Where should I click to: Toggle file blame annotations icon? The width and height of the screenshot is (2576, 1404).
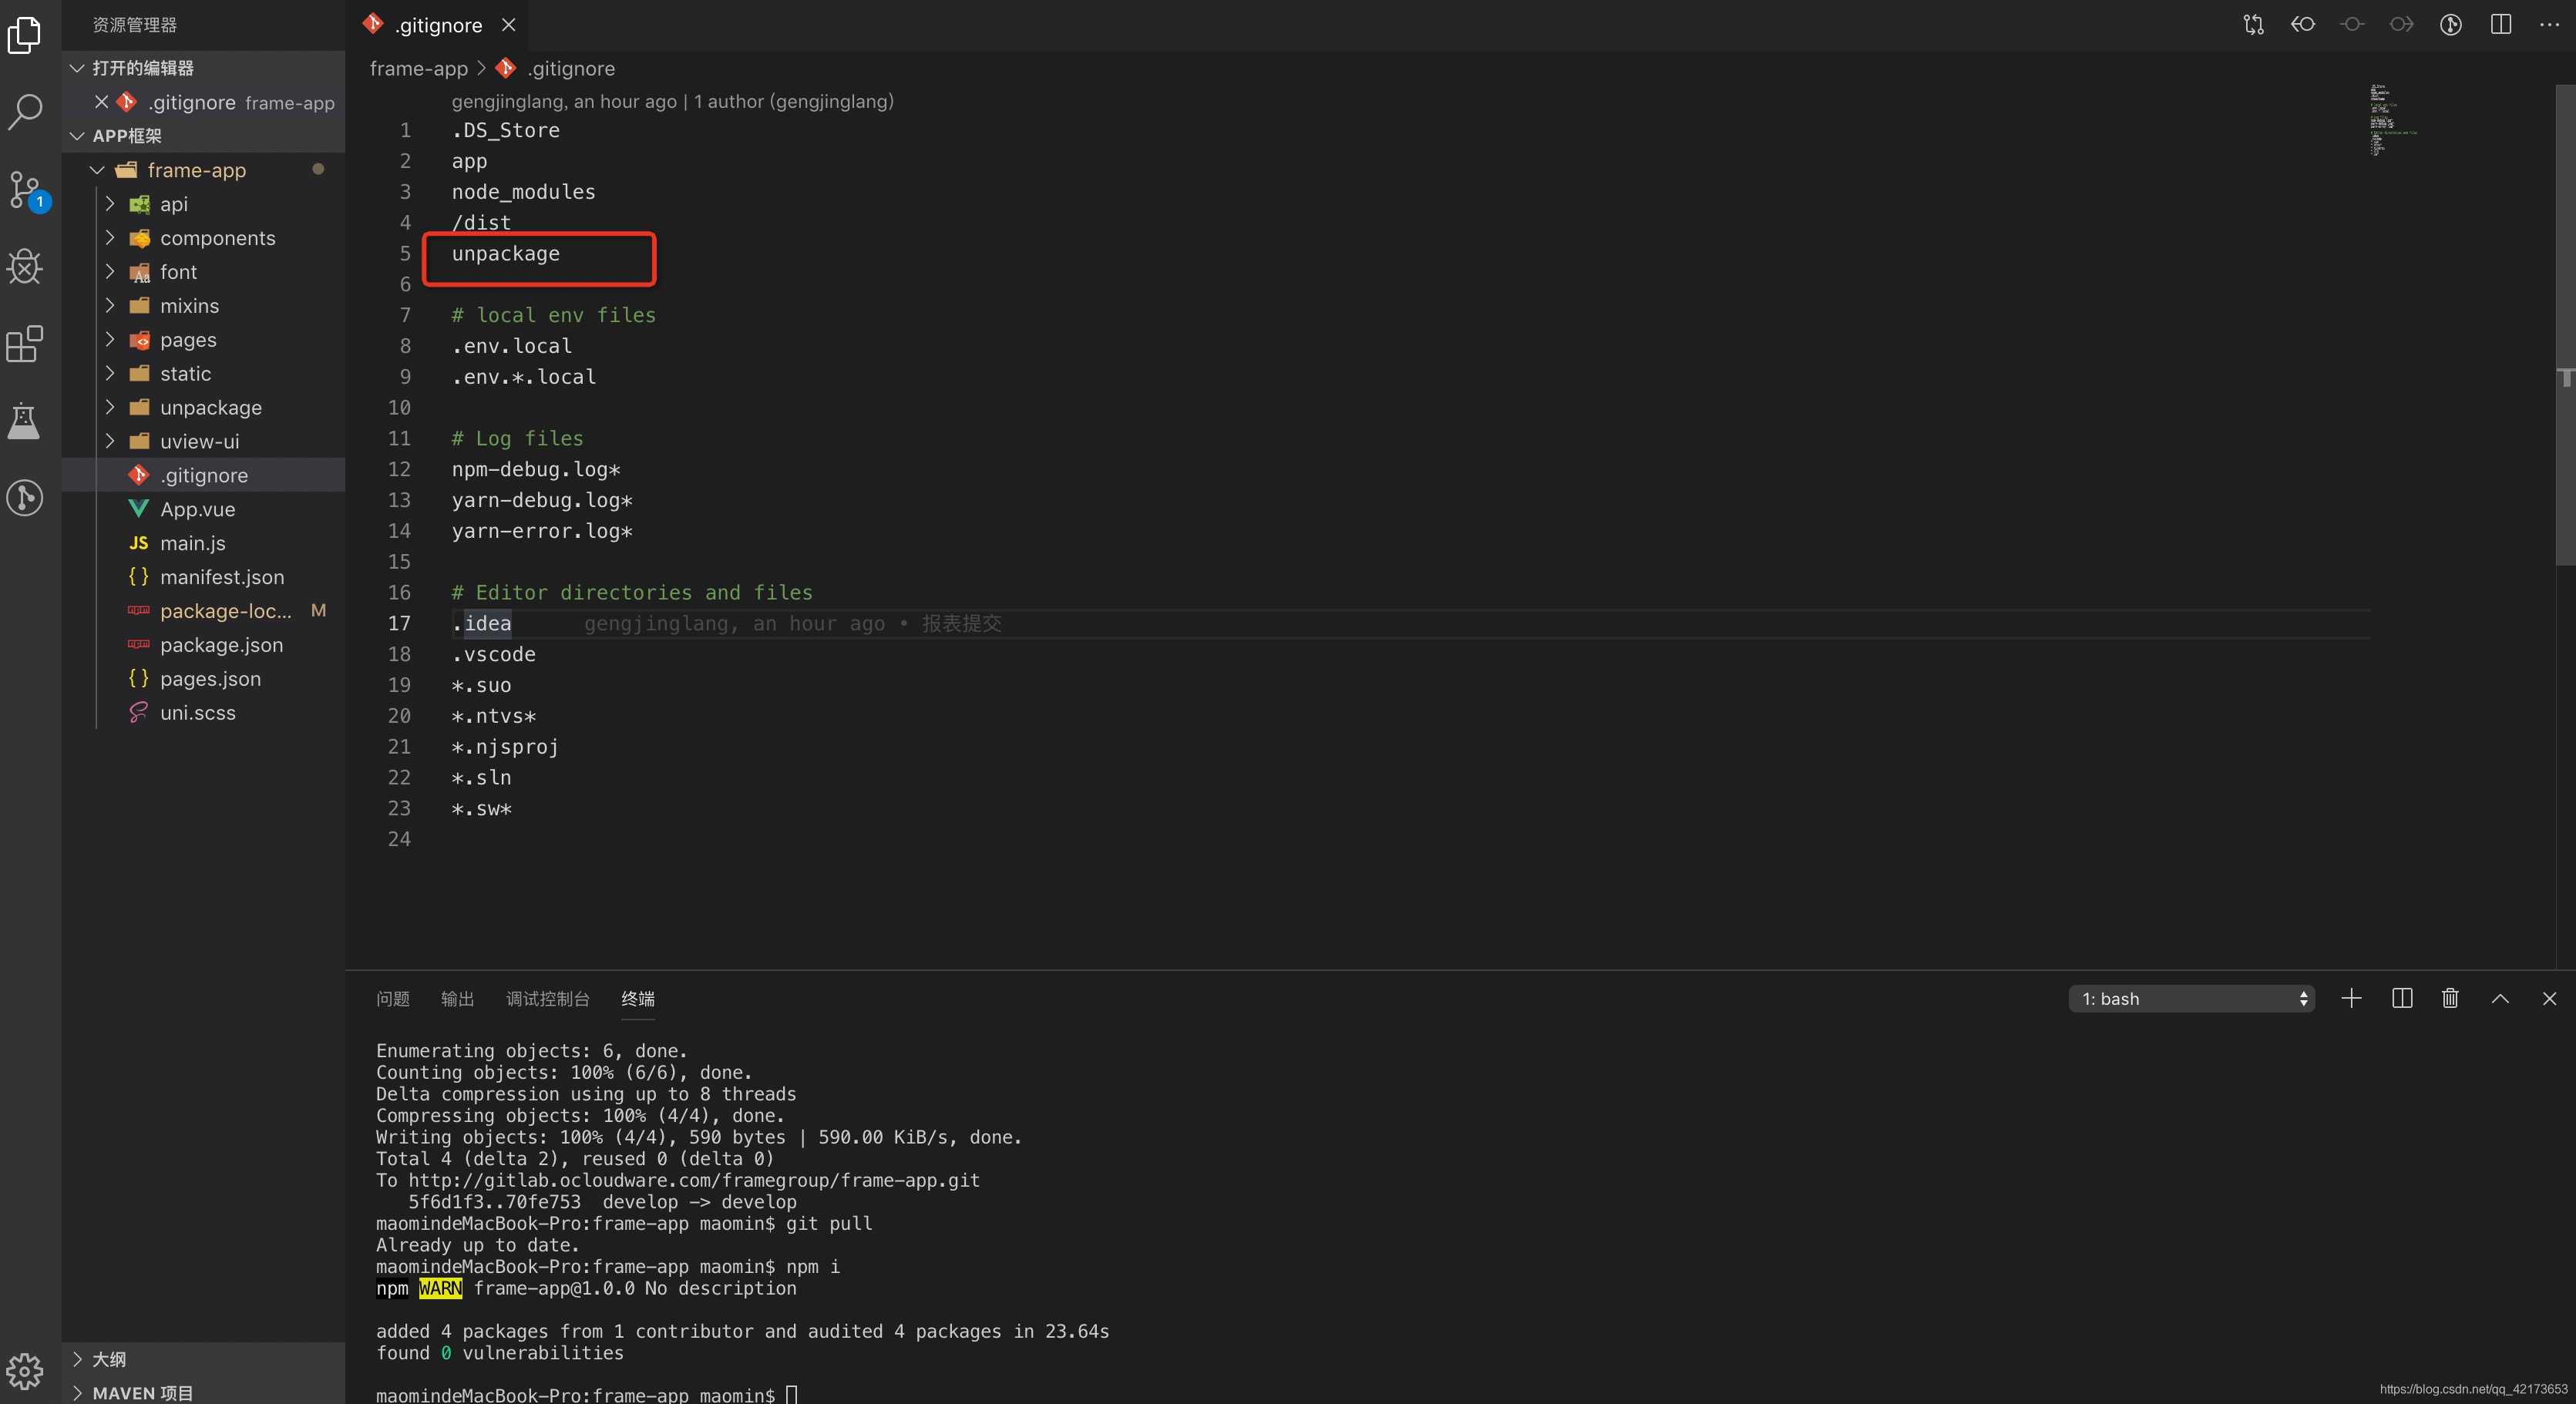(2451, 24)
